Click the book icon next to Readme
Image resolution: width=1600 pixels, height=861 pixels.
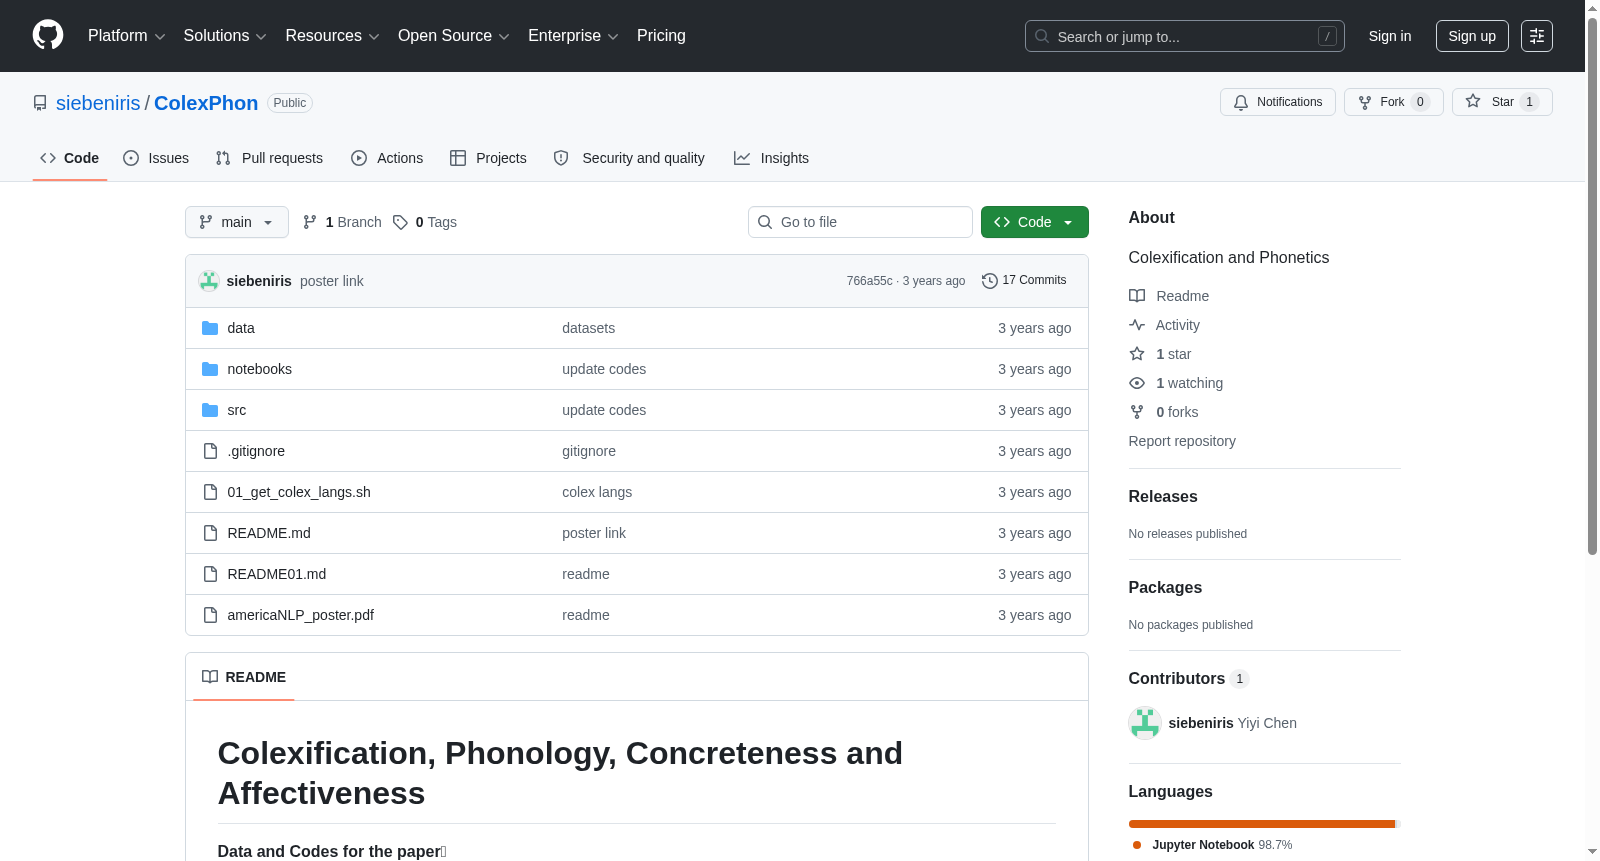pos(1137,296)
